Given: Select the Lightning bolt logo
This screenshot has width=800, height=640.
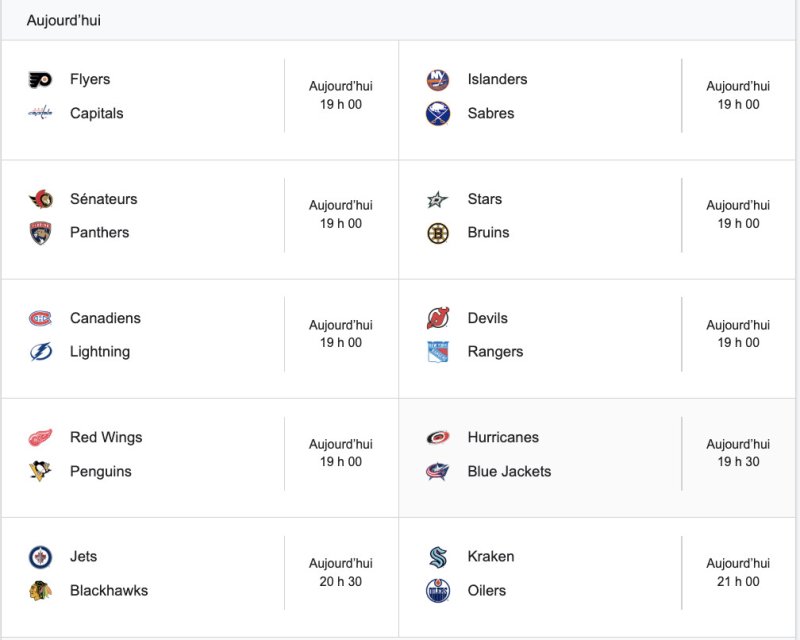Looking at the screenshot, I should coord(40,352).
